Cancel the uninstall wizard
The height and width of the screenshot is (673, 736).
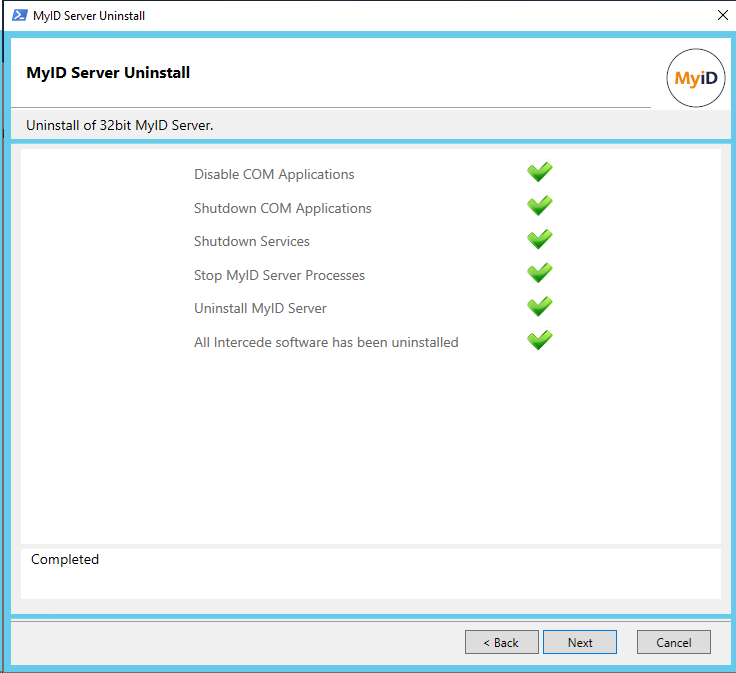click(674, 642)
